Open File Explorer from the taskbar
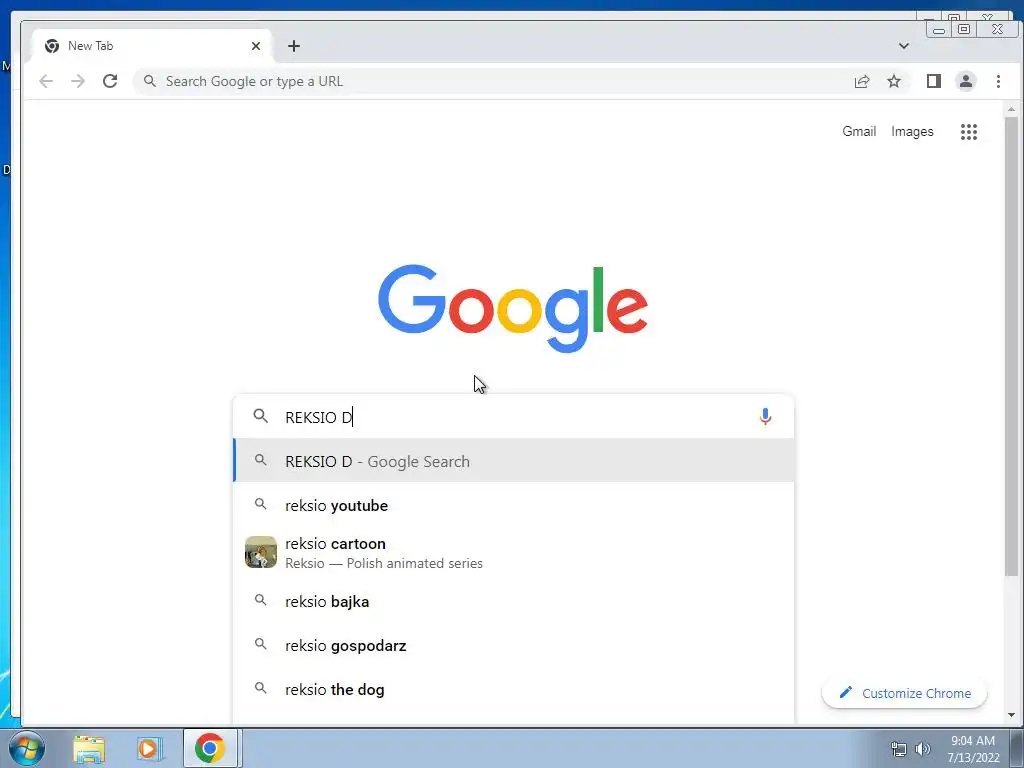 point(89,749)
